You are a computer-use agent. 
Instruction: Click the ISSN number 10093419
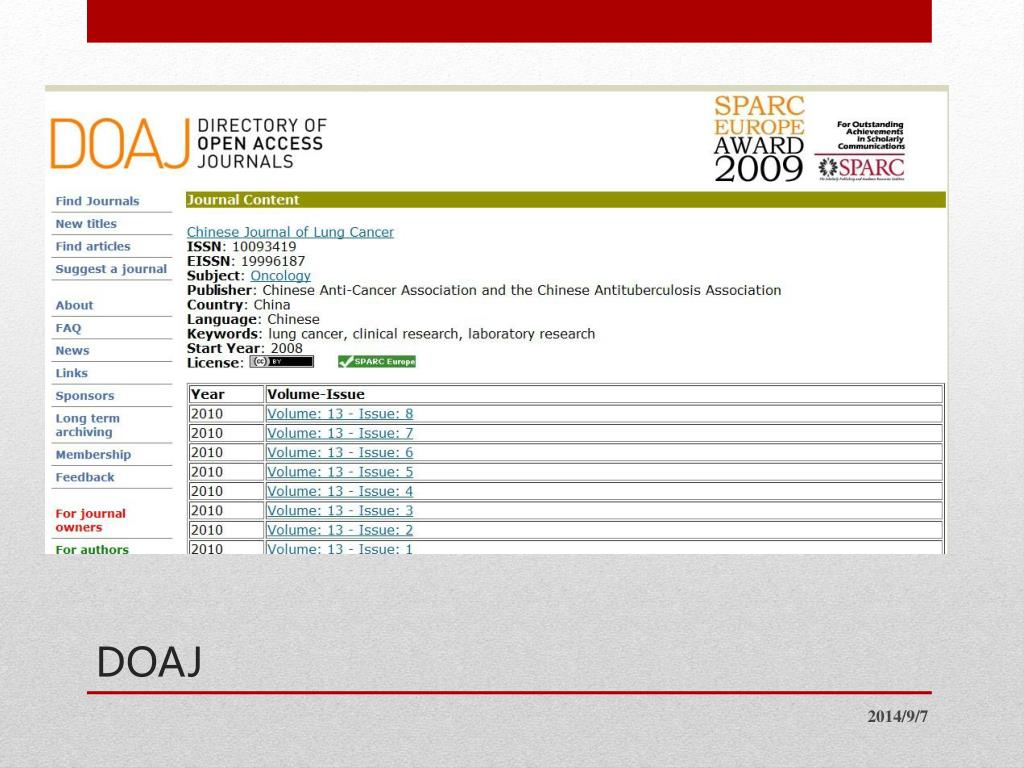264,247
